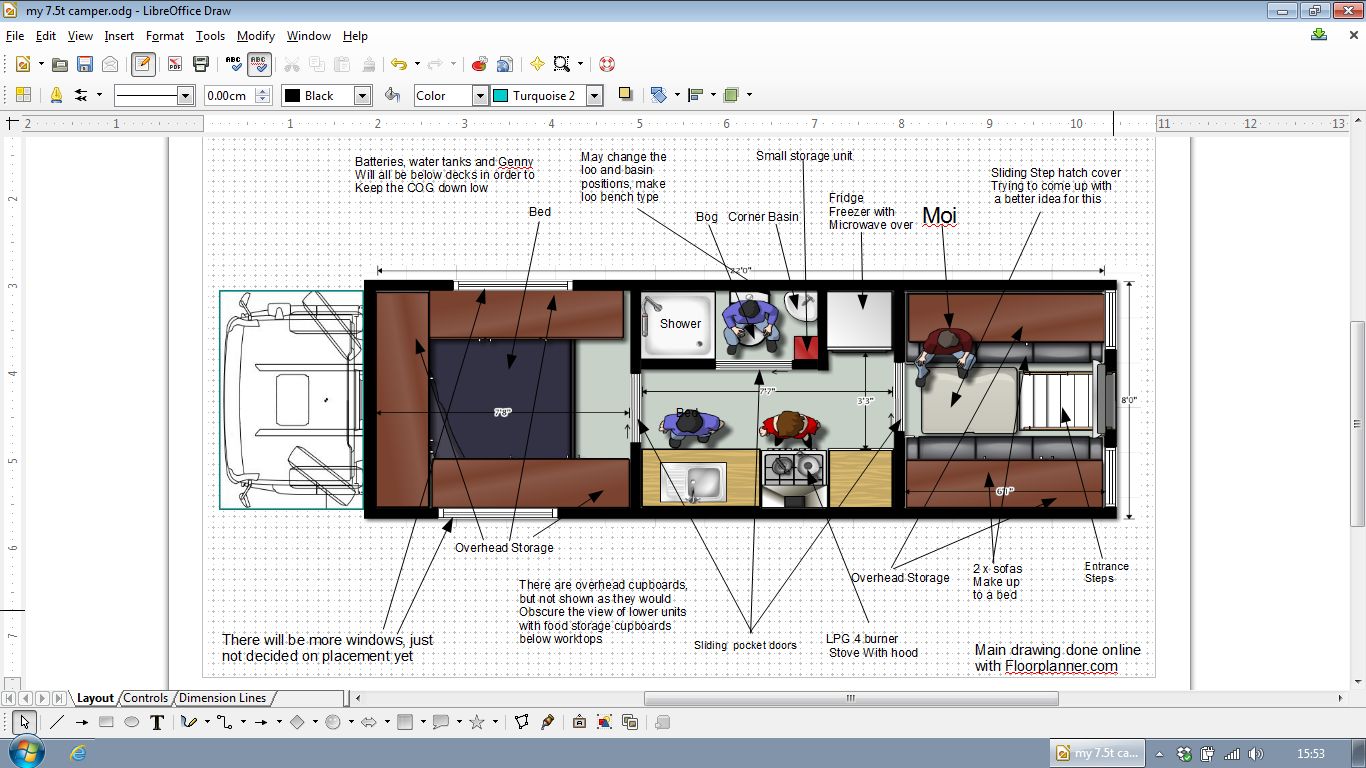The width and height of the screenshot is (1366, 768).
Task: Open the Insert menu
Action: click(119, 36)
